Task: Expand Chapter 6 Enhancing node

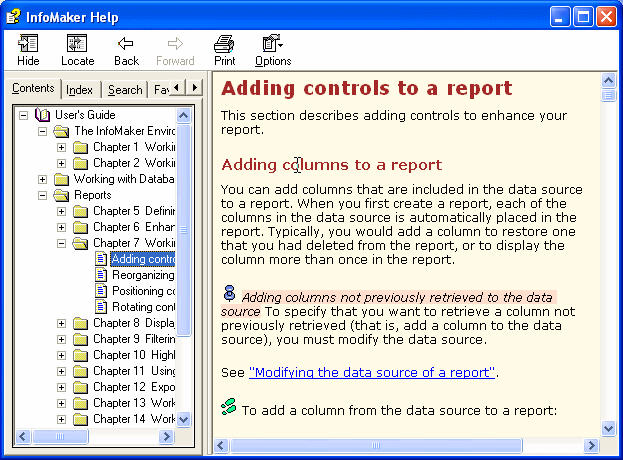Action: (x=61, y=227)
